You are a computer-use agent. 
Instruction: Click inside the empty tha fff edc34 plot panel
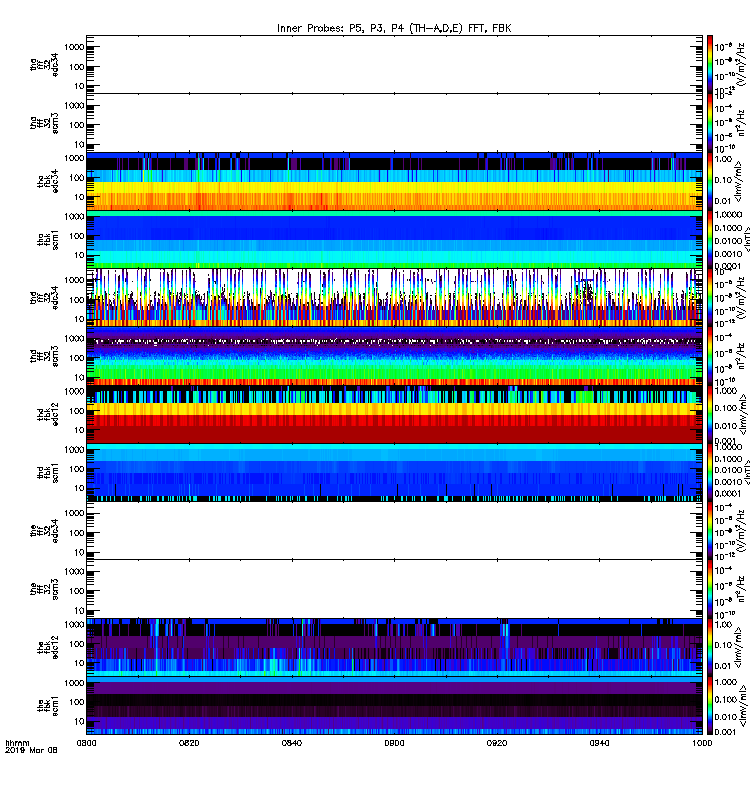[x=394, y=64]
